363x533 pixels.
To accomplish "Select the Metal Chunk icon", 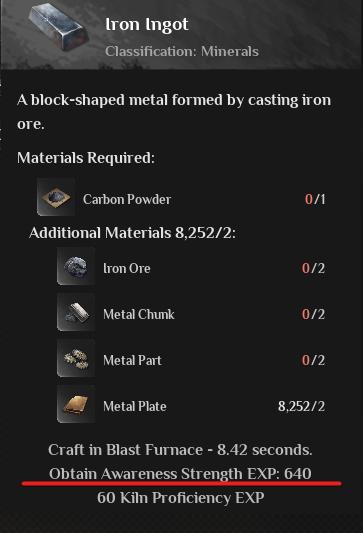I will (x=76, y=312).
